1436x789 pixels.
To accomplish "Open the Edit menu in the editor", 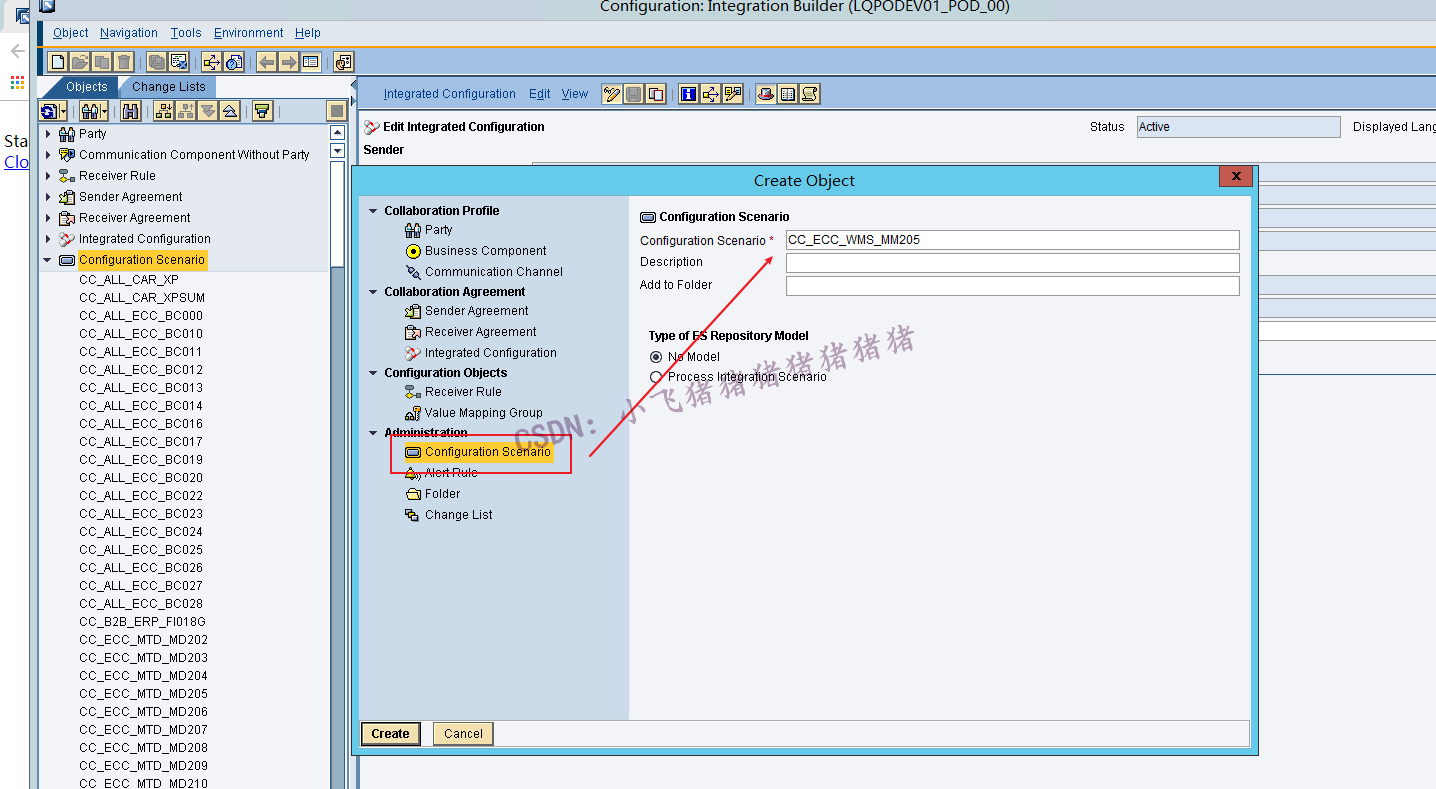I will point(540,94).
